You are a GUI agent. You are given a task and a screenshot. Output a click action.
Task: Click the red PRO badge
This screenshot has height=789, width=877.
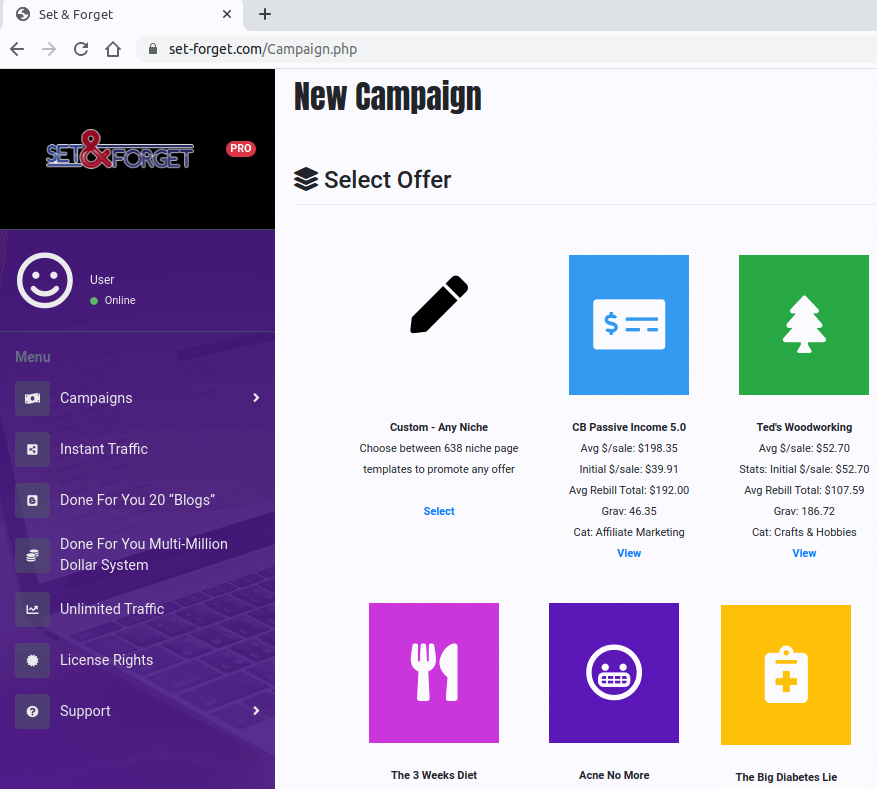pyautogui.click(x=241, y=148)
